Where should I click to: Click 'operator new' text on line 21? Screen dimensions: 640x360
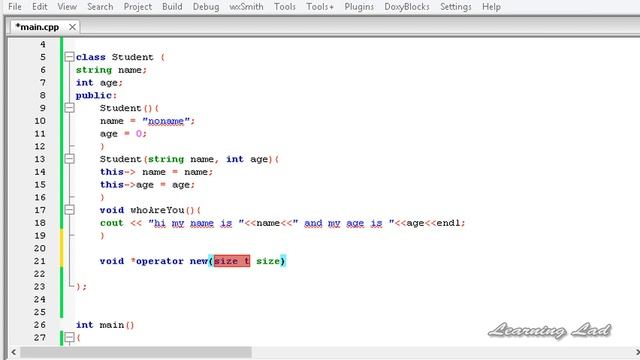172,261
